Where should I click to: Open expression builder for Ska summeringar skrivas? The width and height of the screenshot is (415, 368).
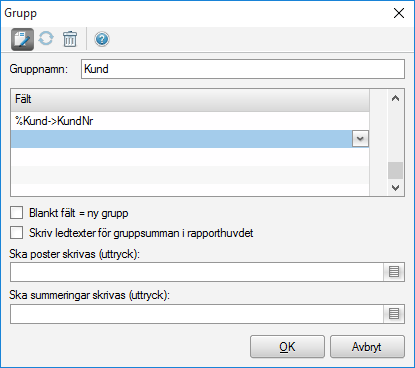click(x=394, y=314)
